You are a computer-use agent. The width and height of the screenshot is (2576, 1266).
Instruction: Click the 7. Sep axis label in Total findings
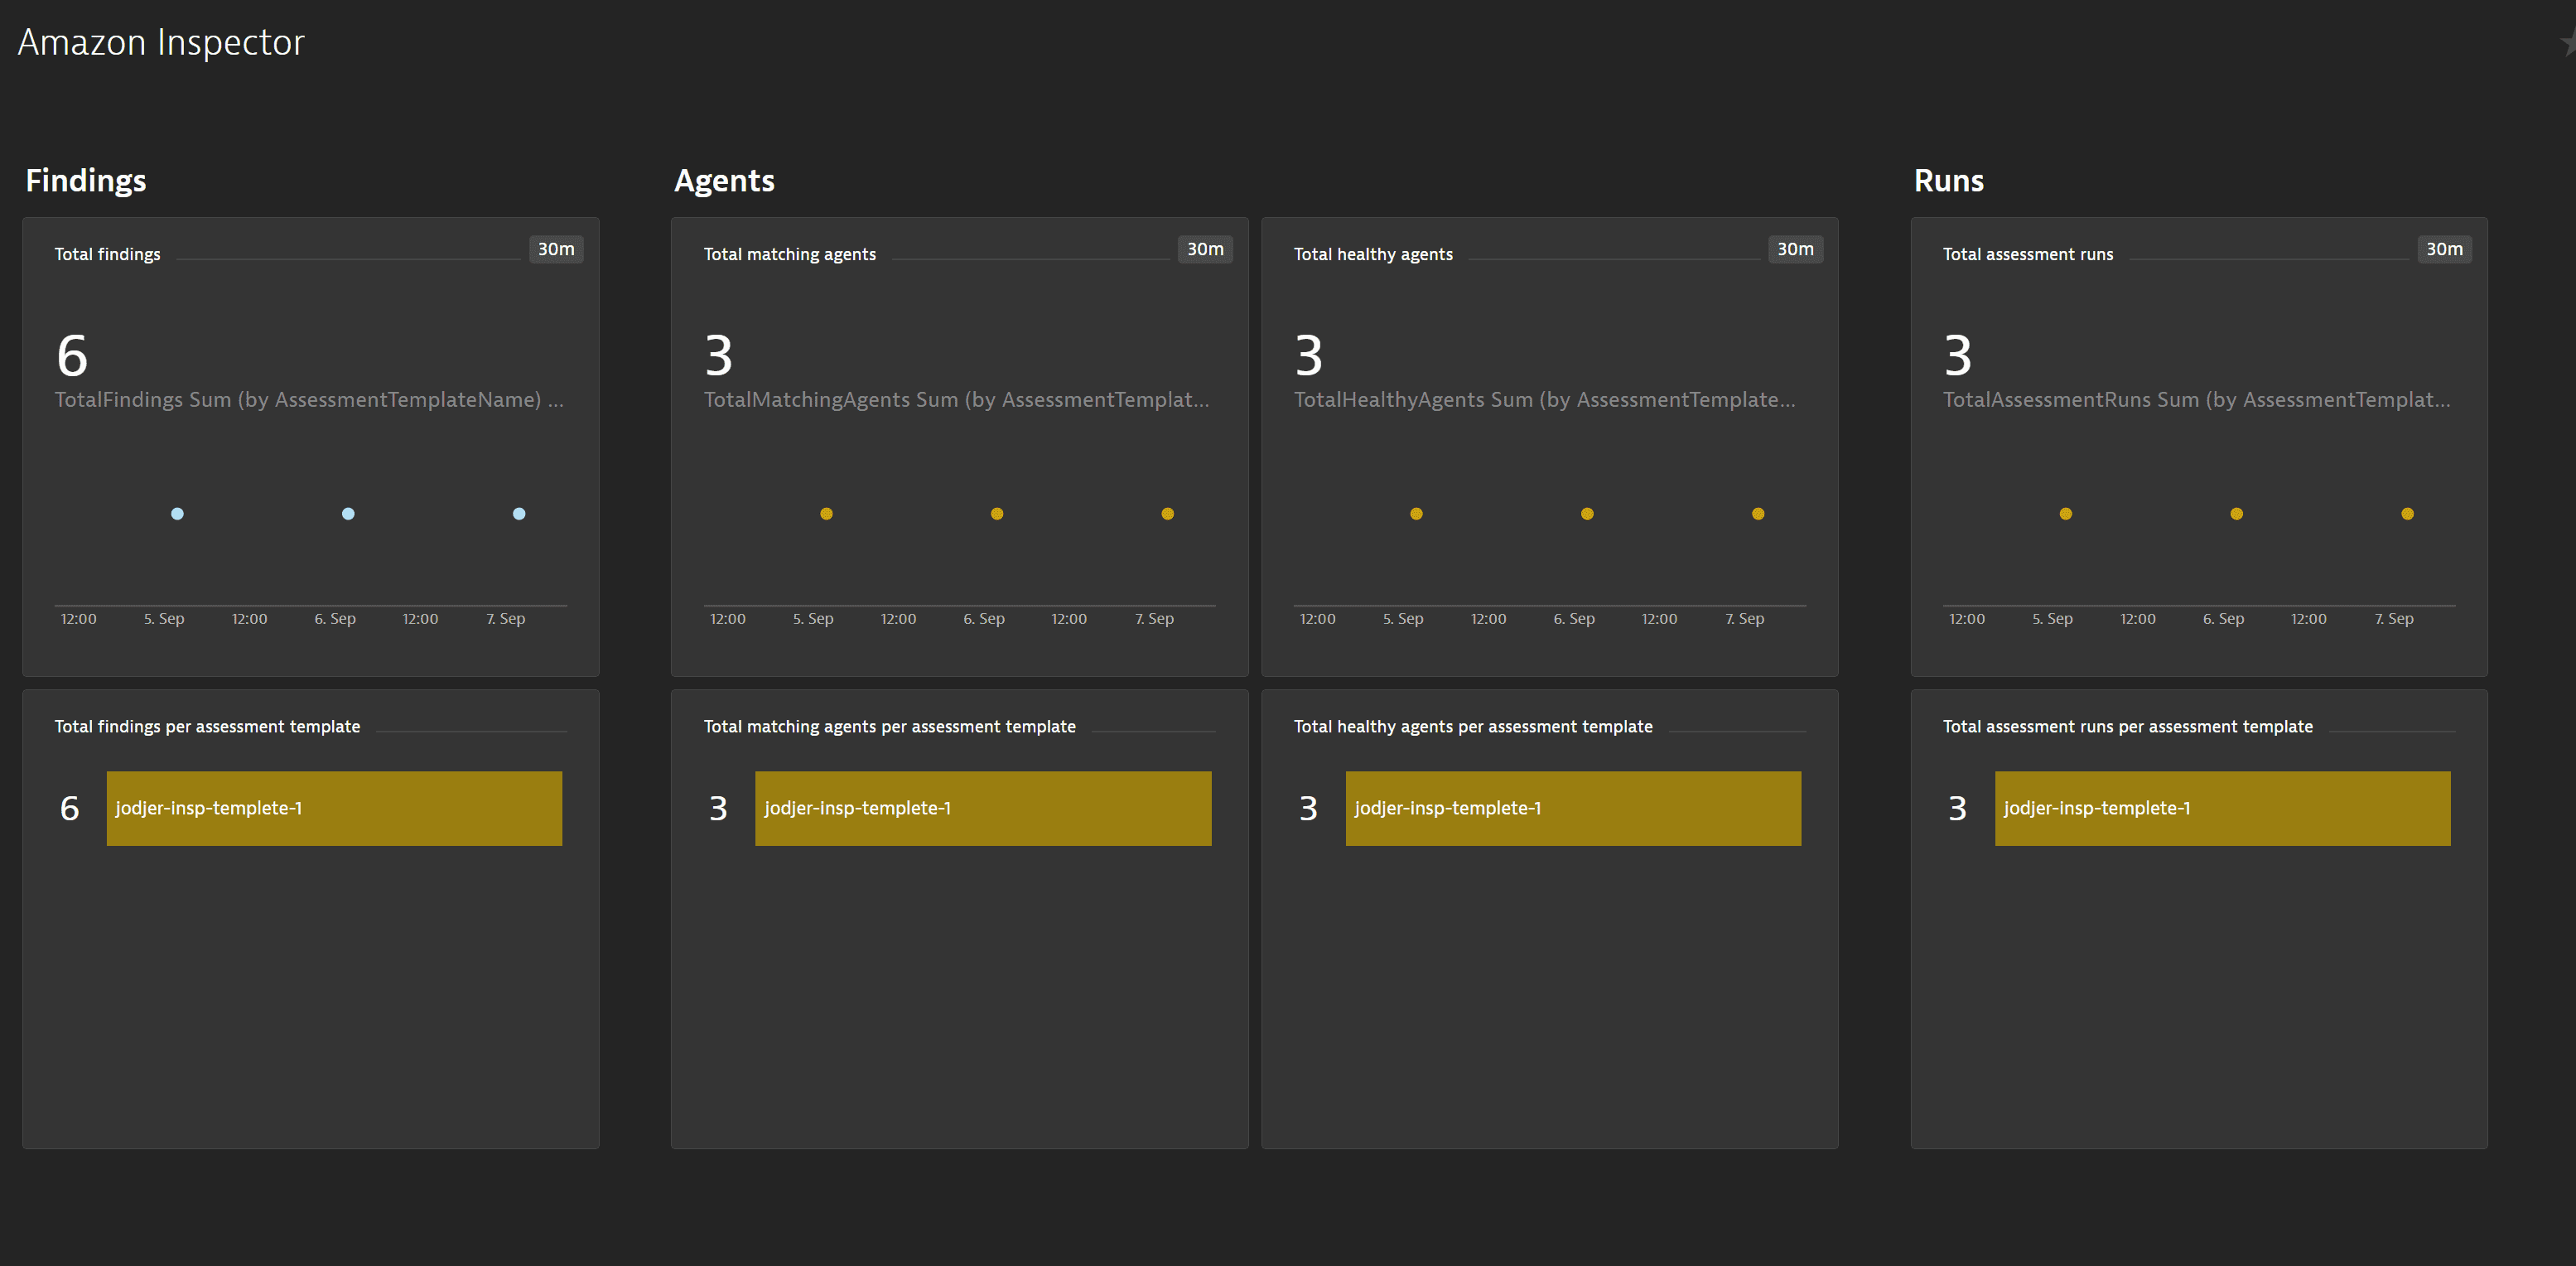tap(505, 619)
